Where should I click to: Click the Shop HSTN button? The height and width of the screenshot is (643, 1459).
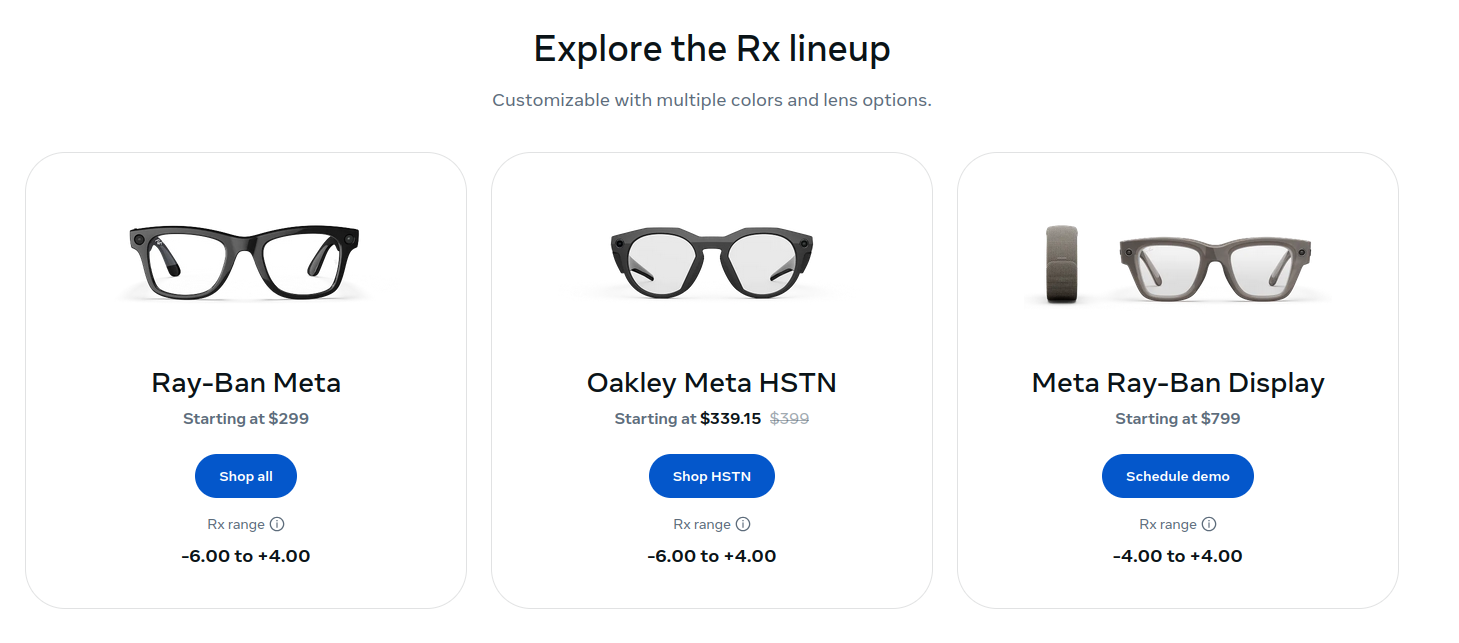pyautogui.click(x=711, y=476)
